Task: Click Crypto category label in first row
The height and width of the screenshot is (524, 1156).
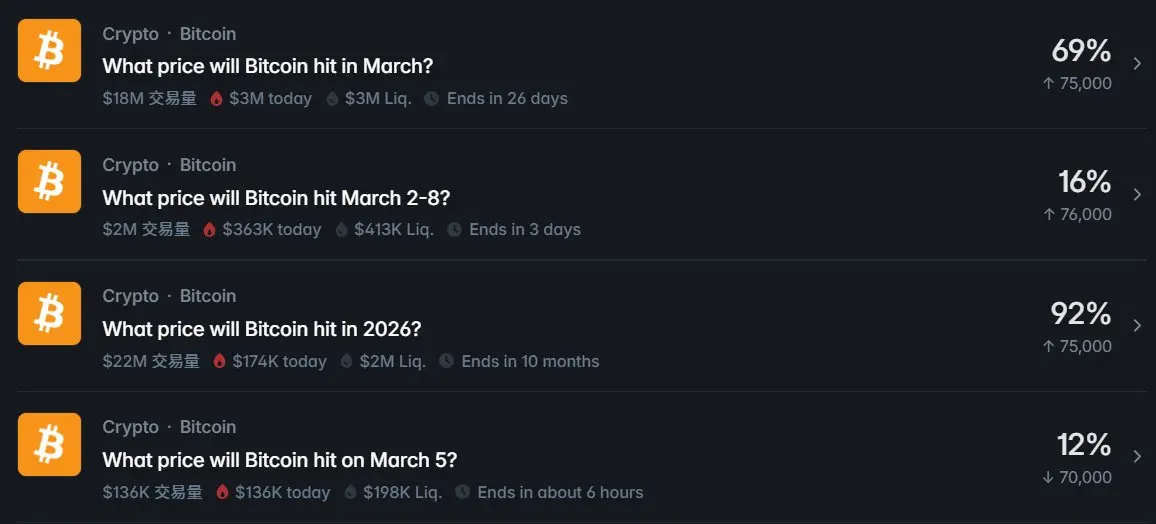Action: click(130, 34)
